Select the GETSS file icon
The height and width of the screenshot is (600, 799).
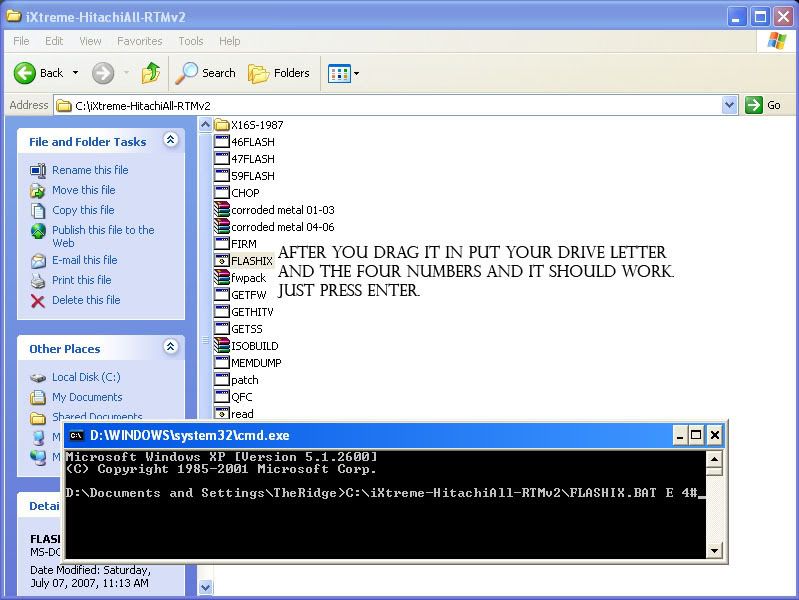click(x=222, y=329)
